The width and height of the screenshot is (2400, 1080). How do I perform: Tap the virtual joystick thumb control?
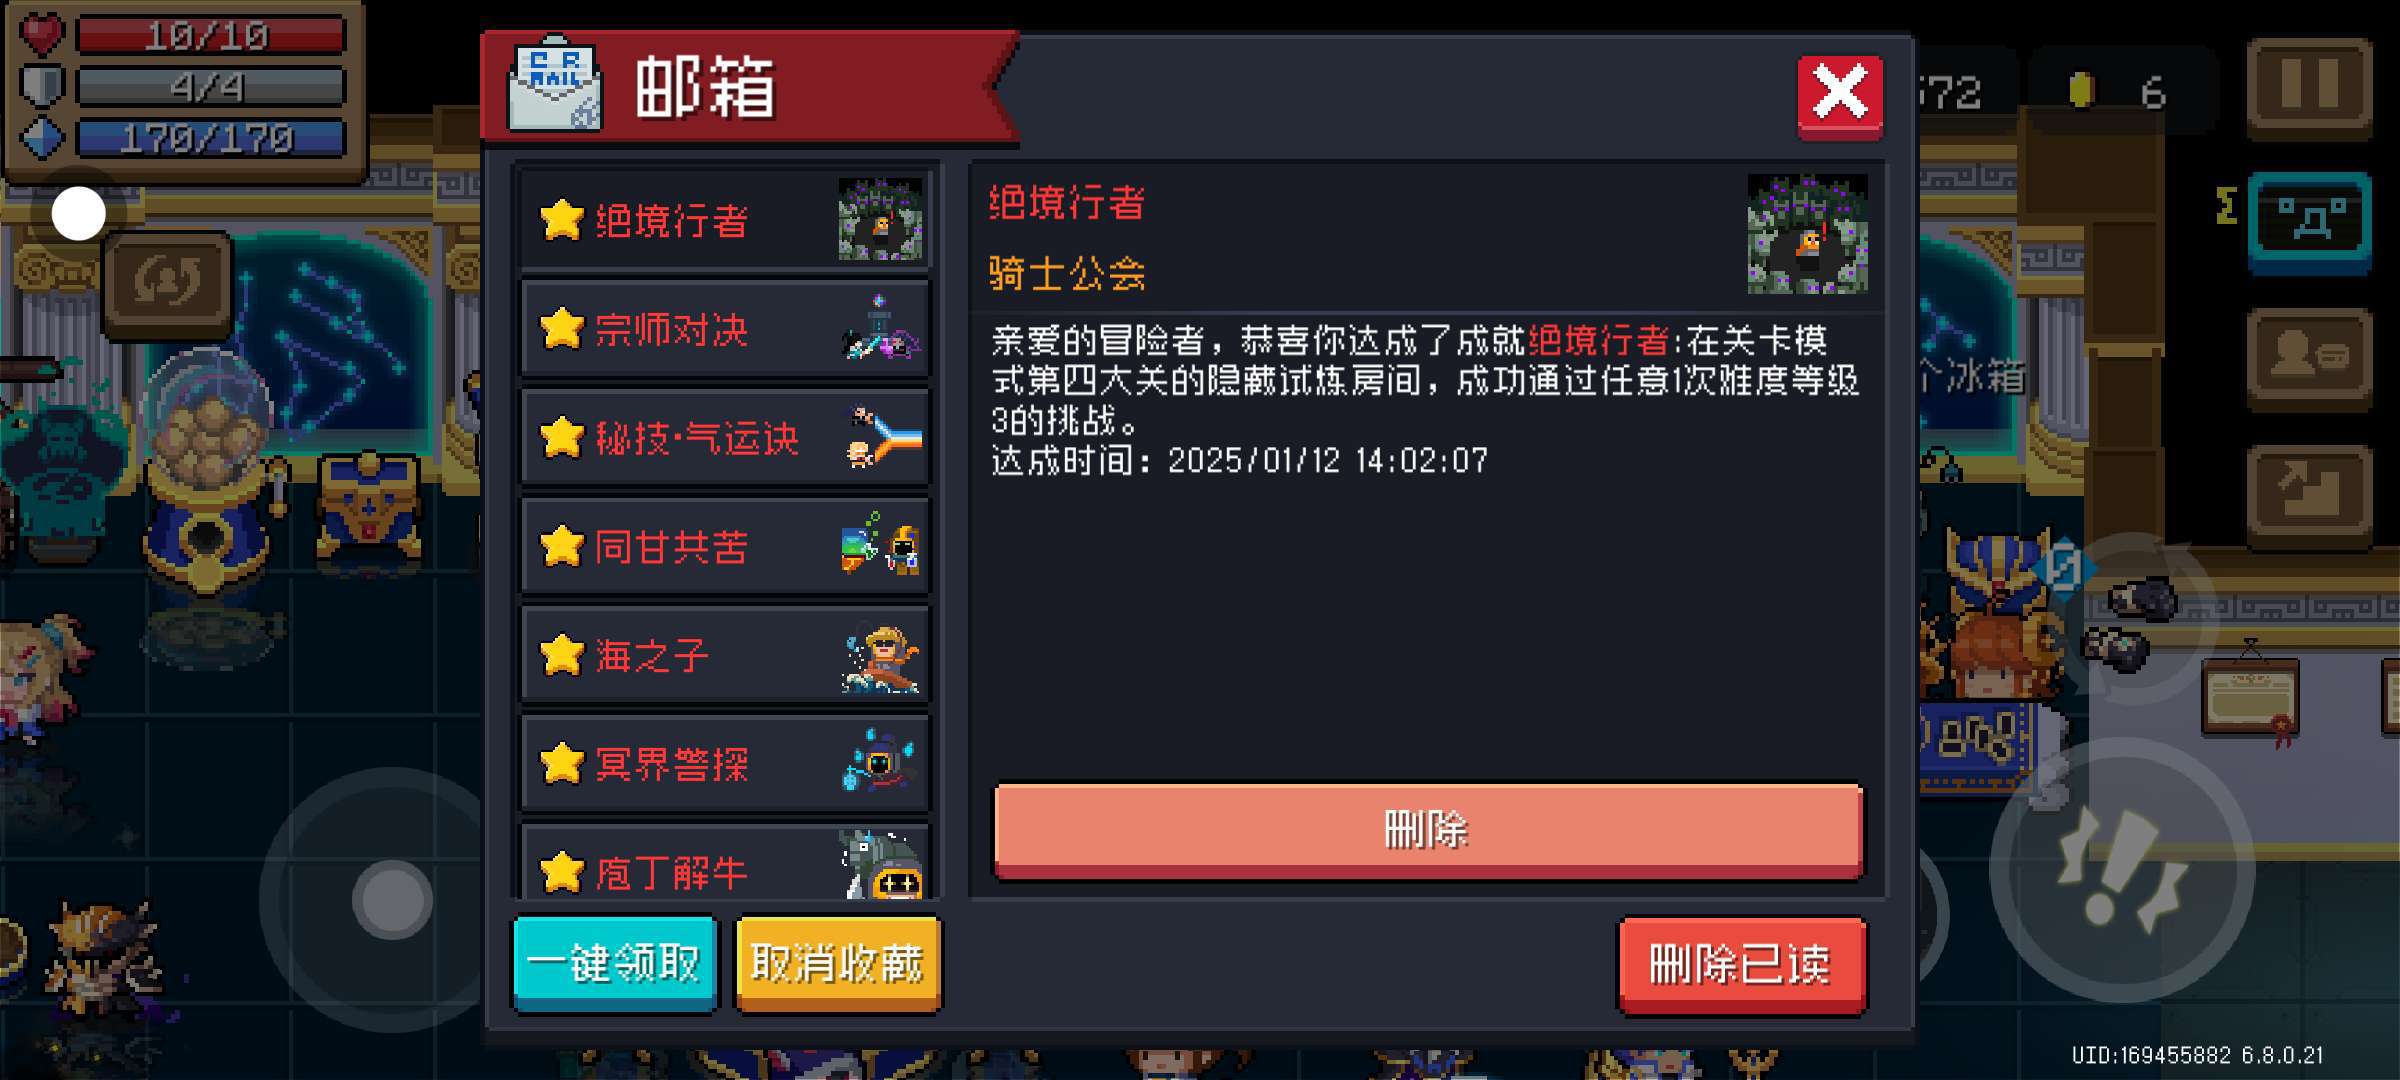pyautogui.click(x=392, y=900)
